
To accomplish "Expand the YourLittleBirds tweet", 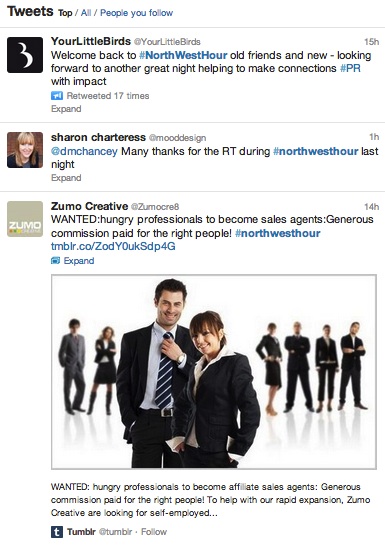I will coord(66,109).
